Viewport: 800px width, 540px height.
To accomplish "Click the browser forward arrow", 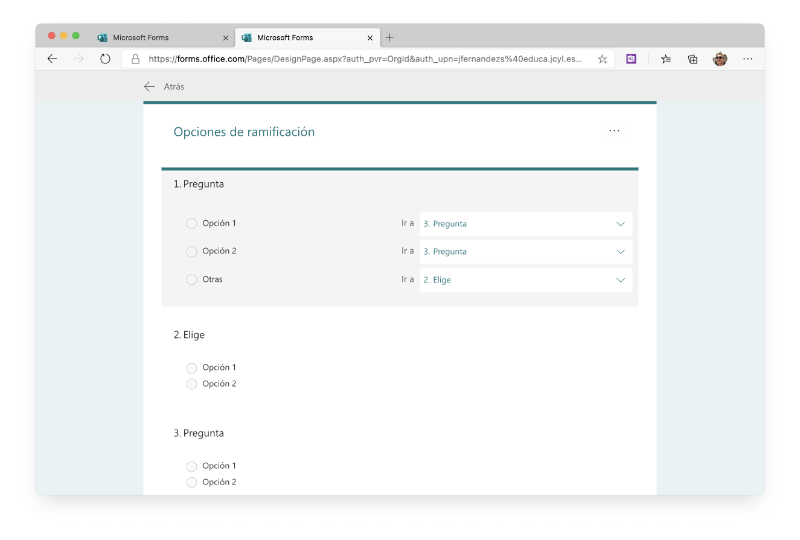I will pyautogui.click(x=79, y=59).
